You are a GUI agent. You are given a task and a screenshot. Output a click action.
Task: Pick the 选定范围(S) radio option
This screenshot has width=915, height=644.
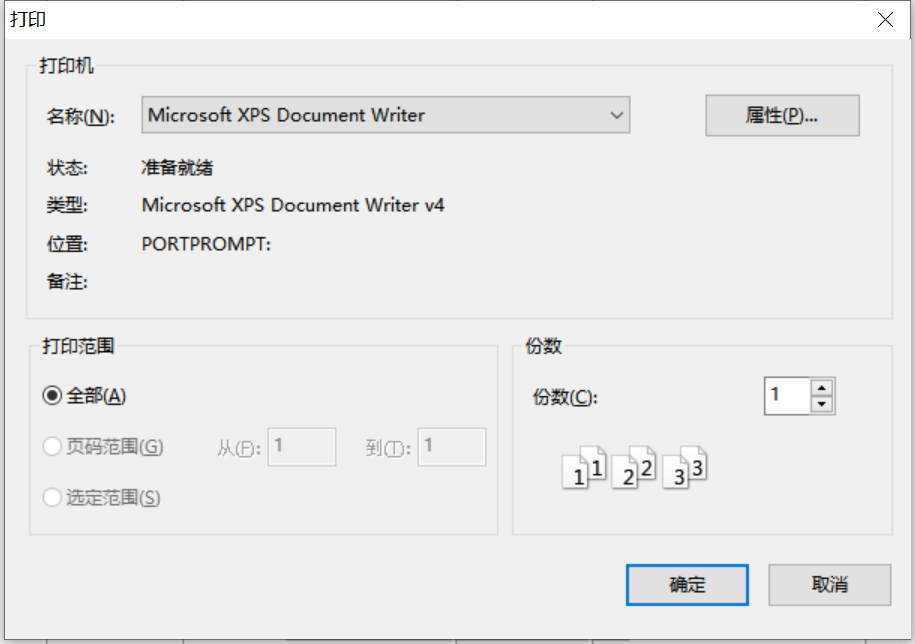tap(52, 497)
